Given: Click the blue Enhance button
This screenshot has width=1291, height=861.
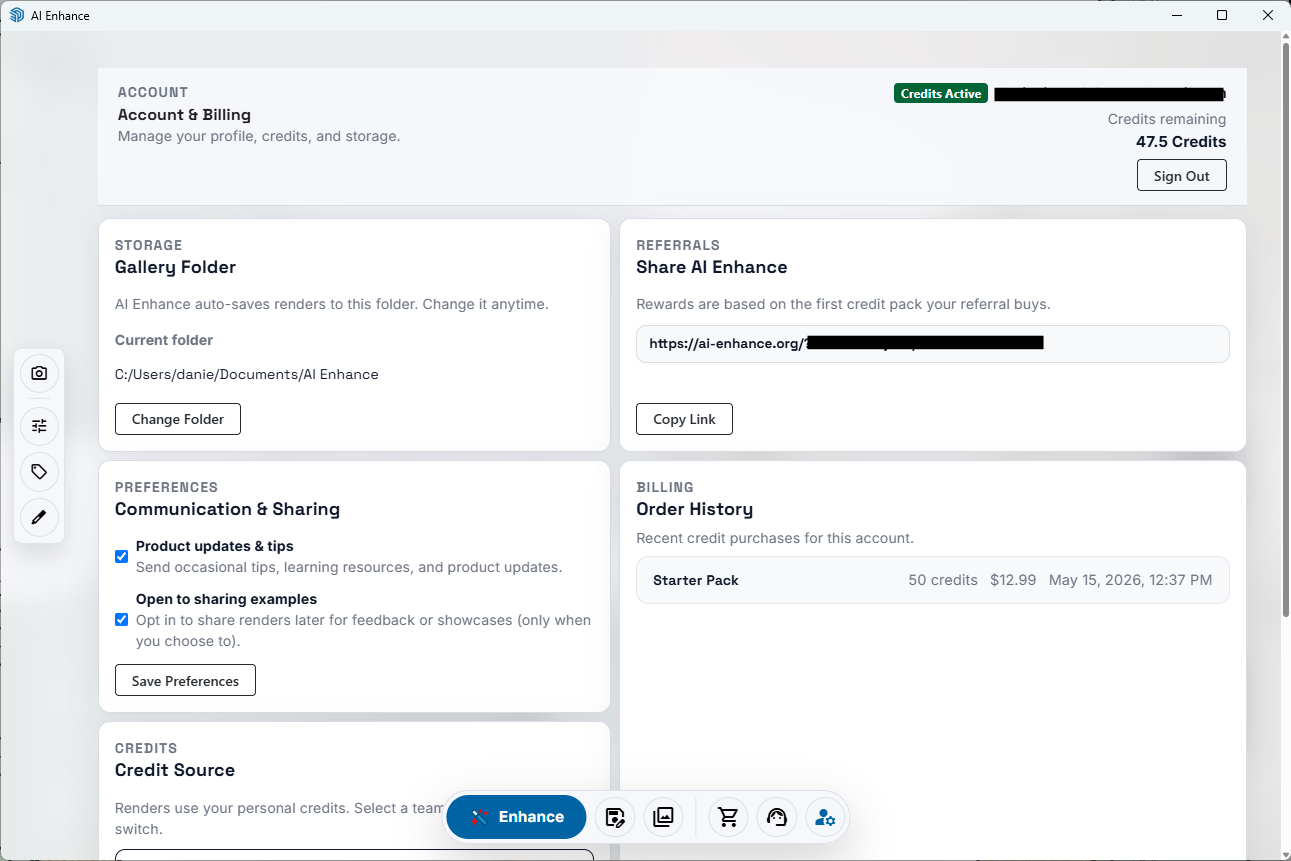Looking at the screenshot, I should [516, 817].
